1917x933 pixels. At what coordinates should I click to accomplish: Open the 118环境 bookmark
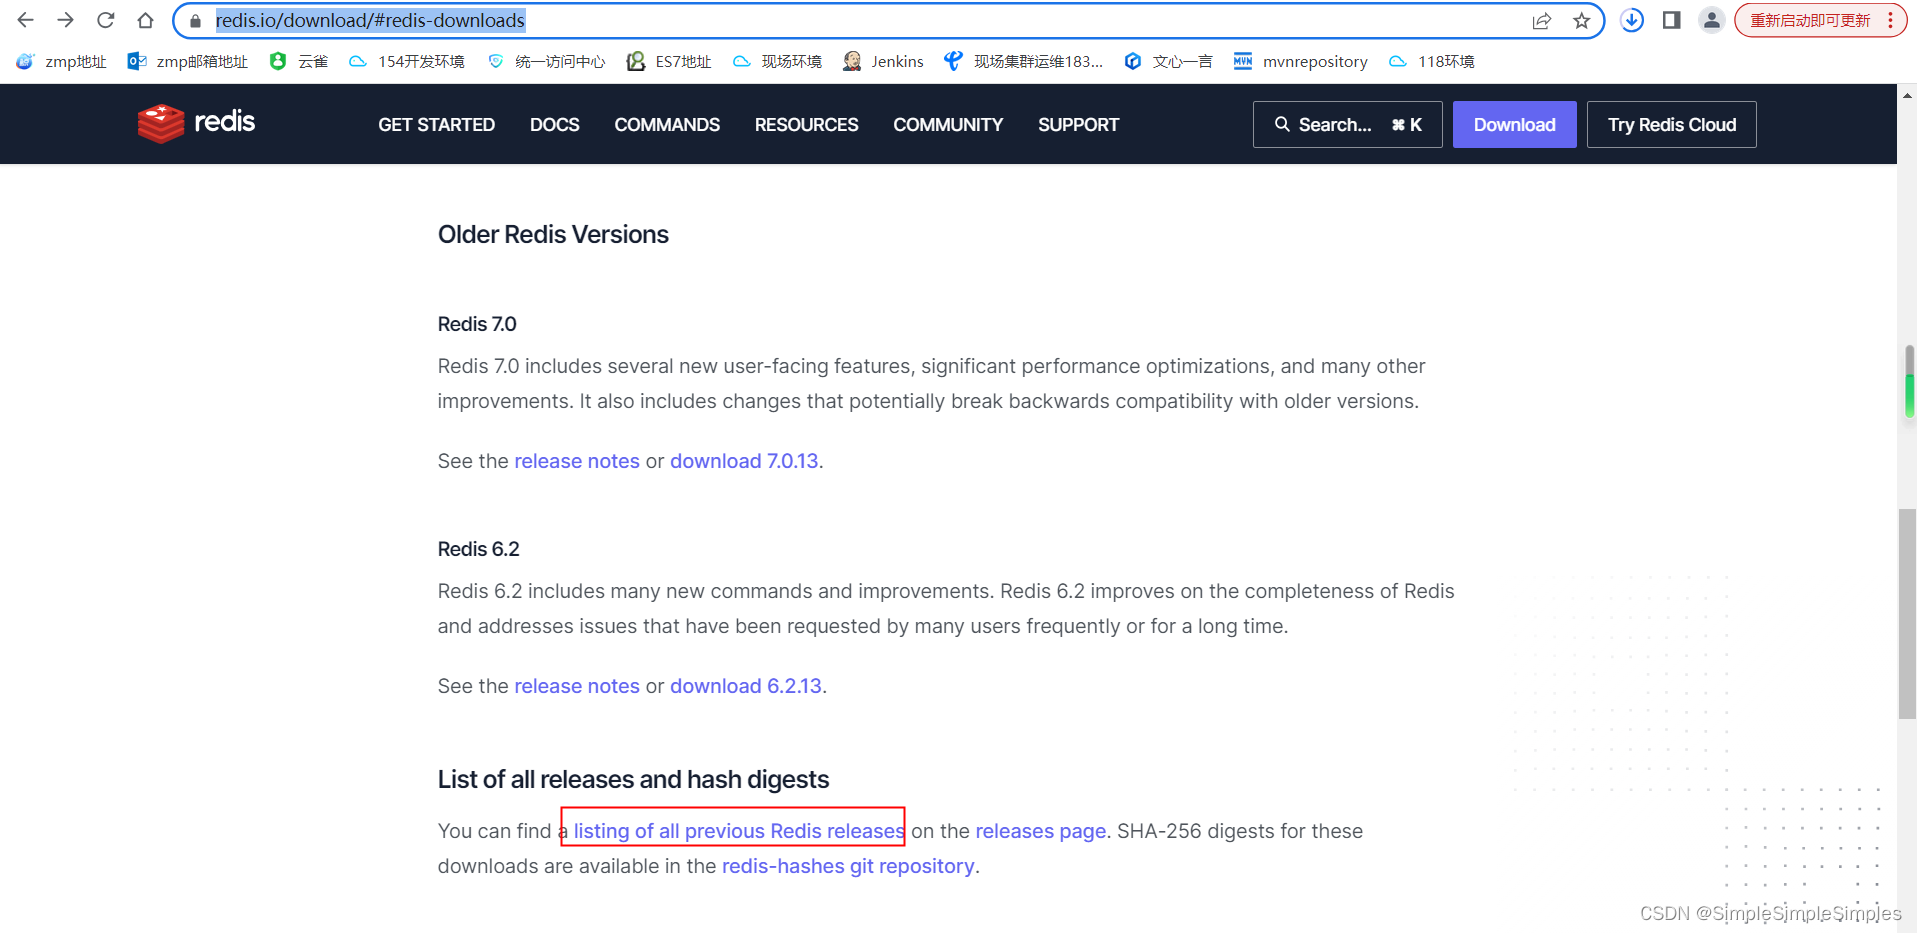1432,61
